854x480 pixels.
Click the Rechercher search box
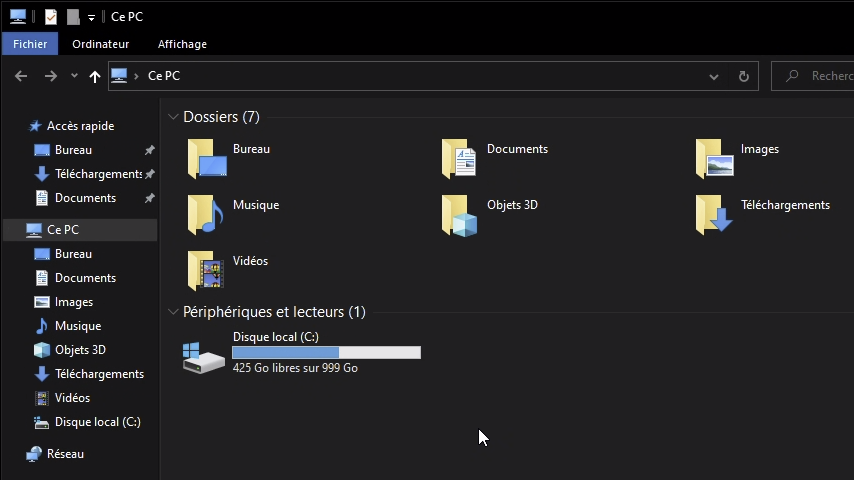pyautogui.click(x=813, y=76)
